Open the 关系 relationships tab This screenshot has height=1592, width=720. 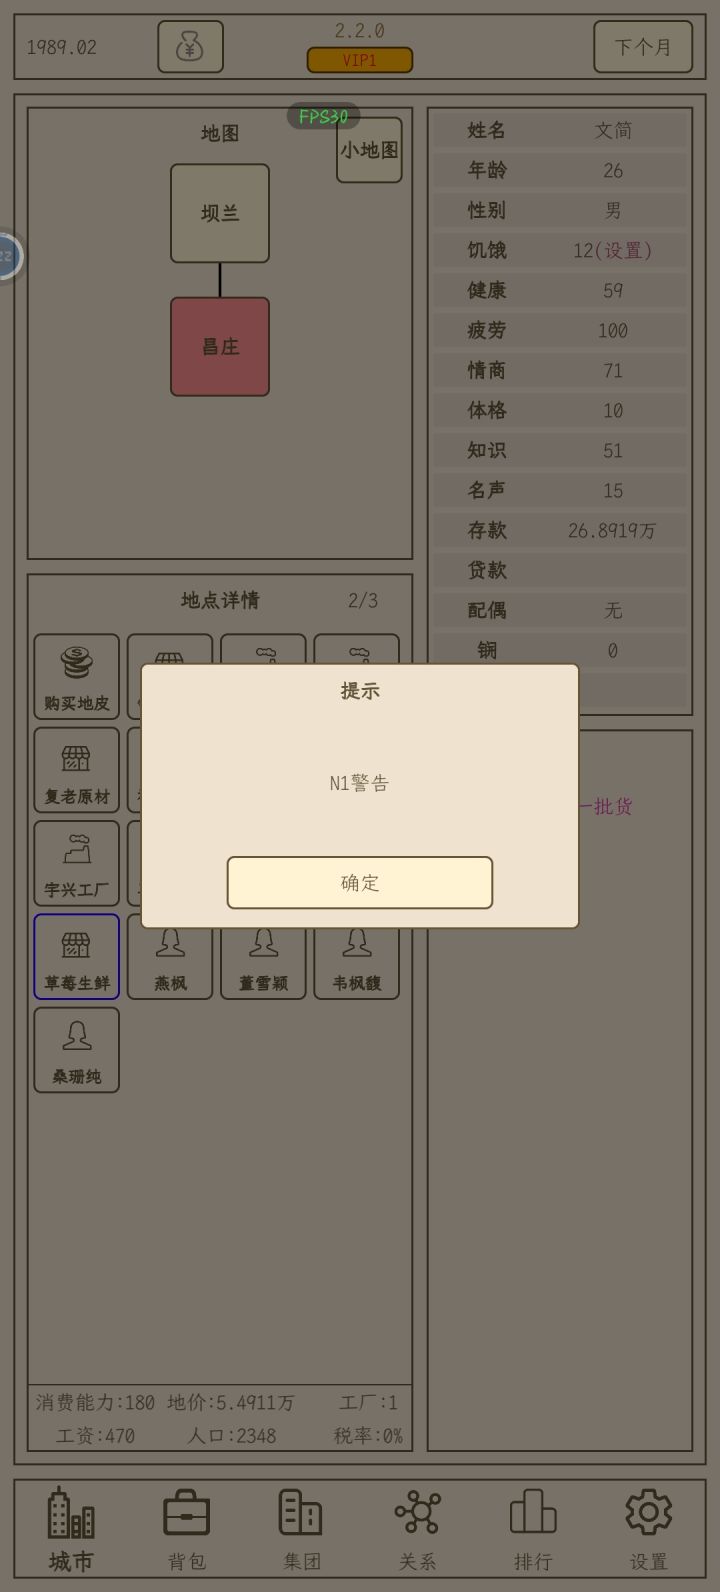[x=417, y=1530]
